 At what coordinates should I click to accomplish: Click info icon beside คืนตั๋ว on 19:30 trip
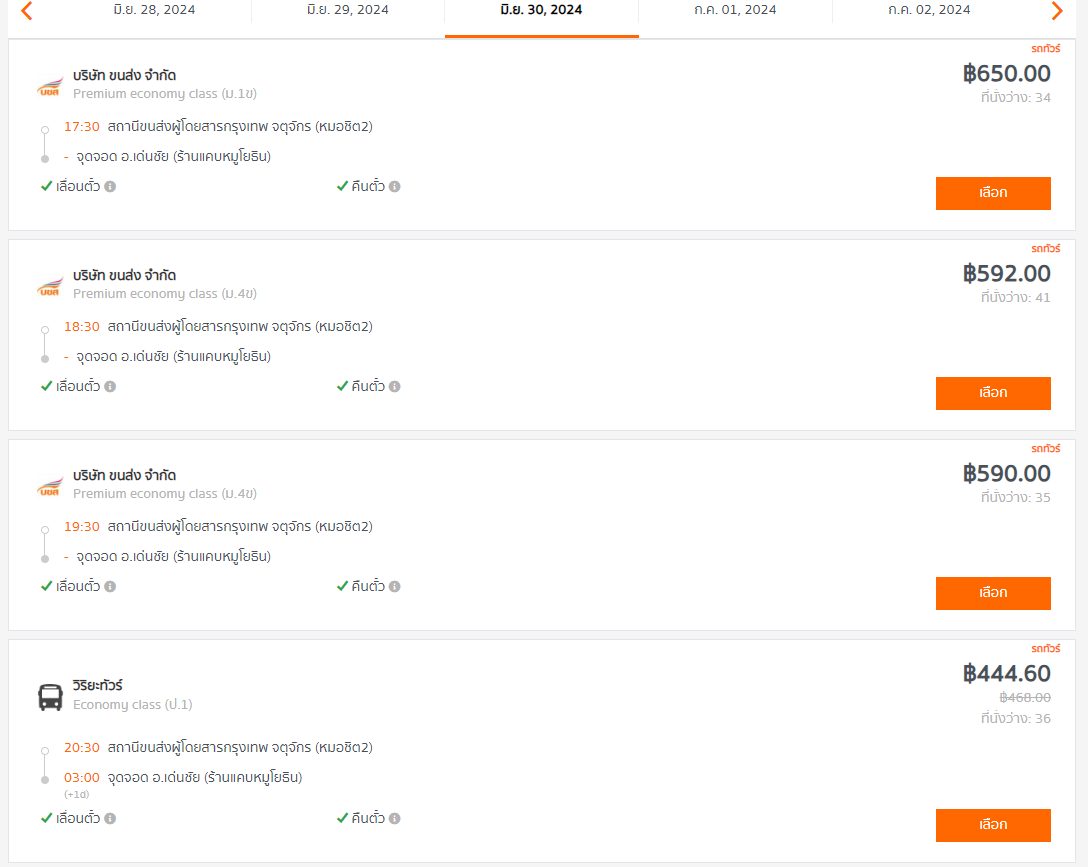pos(395,587)
